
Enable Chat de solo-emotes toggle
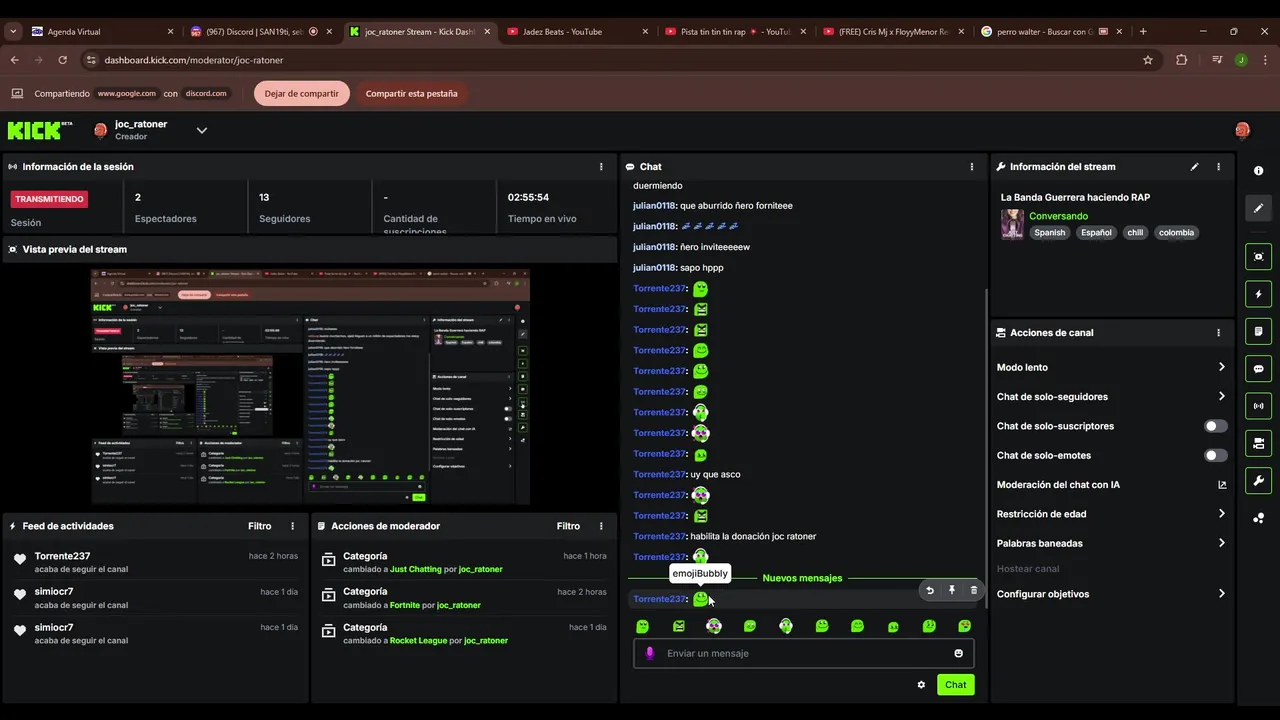[x=1215, y=455]
